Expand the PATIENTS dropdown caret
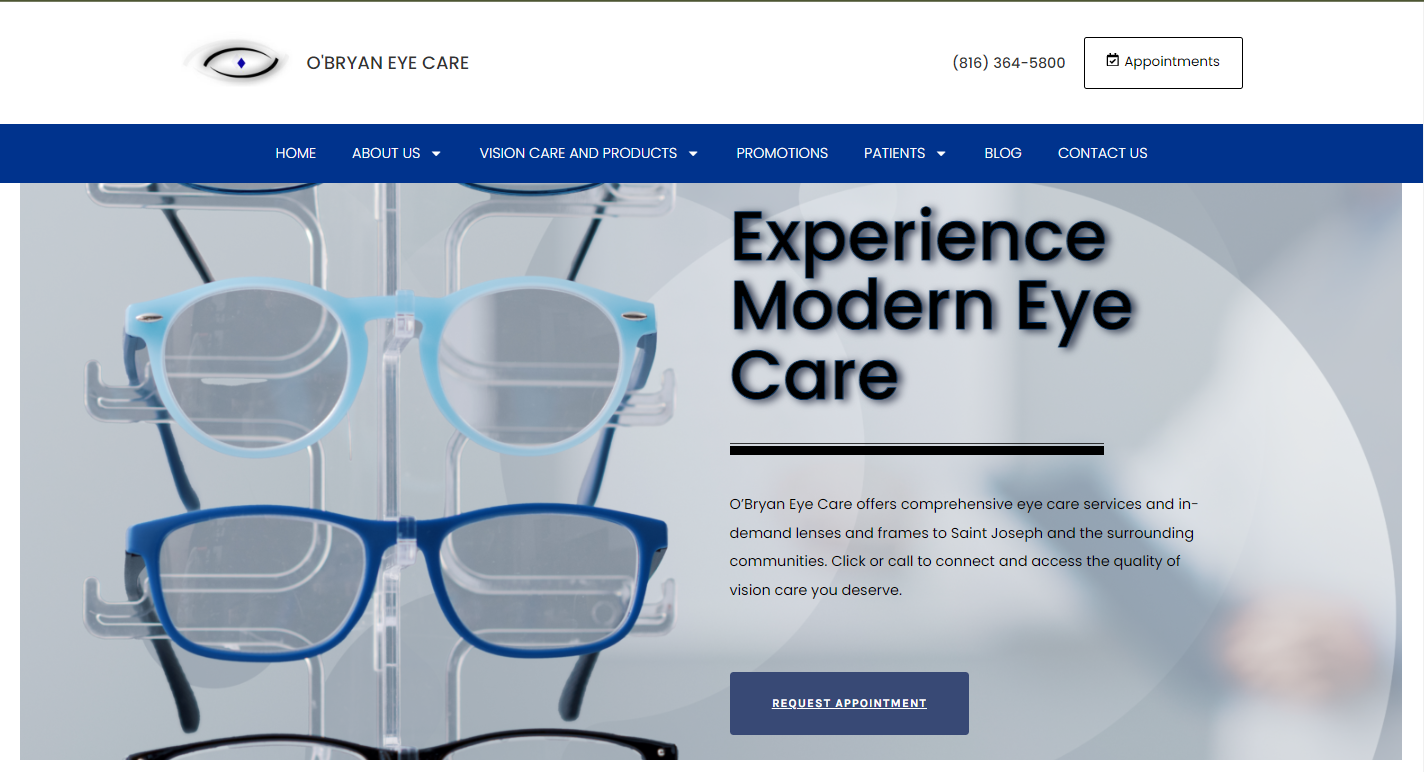This screenshot has height=772, width=1424. coord(941,154)
